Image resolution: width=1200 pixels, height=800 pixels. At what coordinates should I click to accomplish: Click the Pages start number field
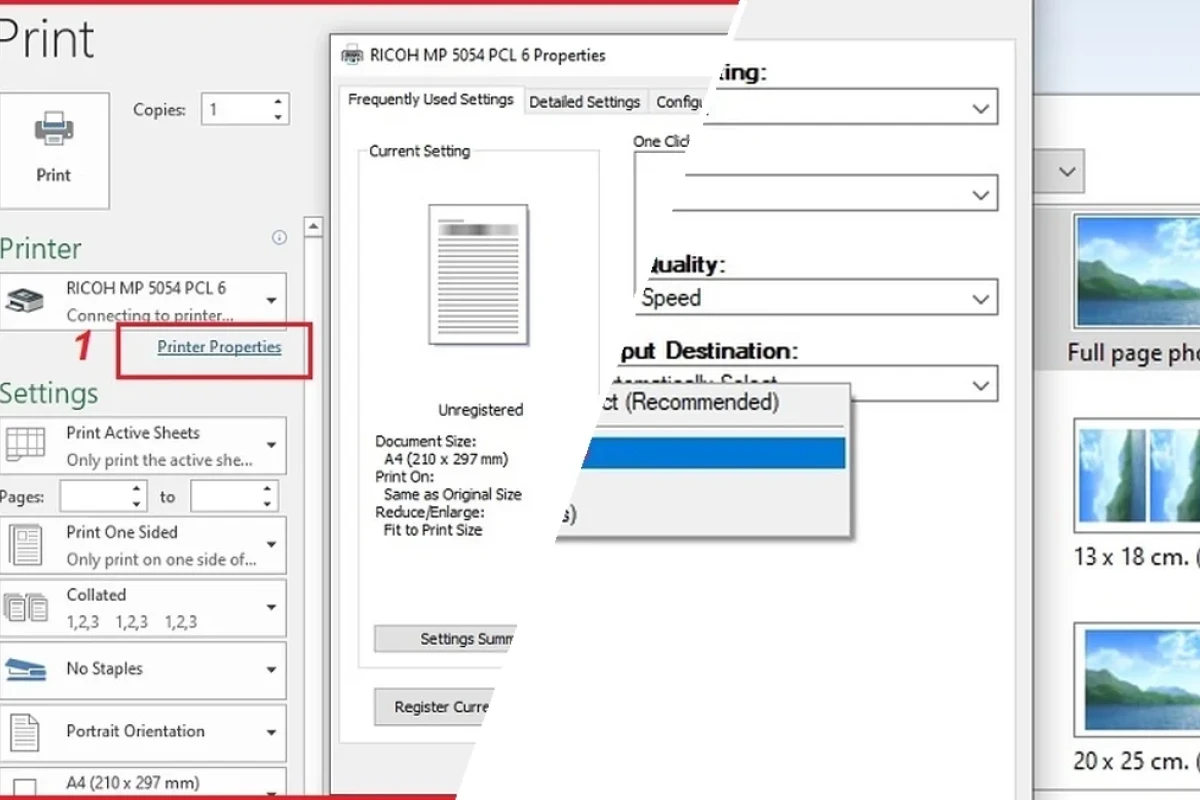click(95, 496)
